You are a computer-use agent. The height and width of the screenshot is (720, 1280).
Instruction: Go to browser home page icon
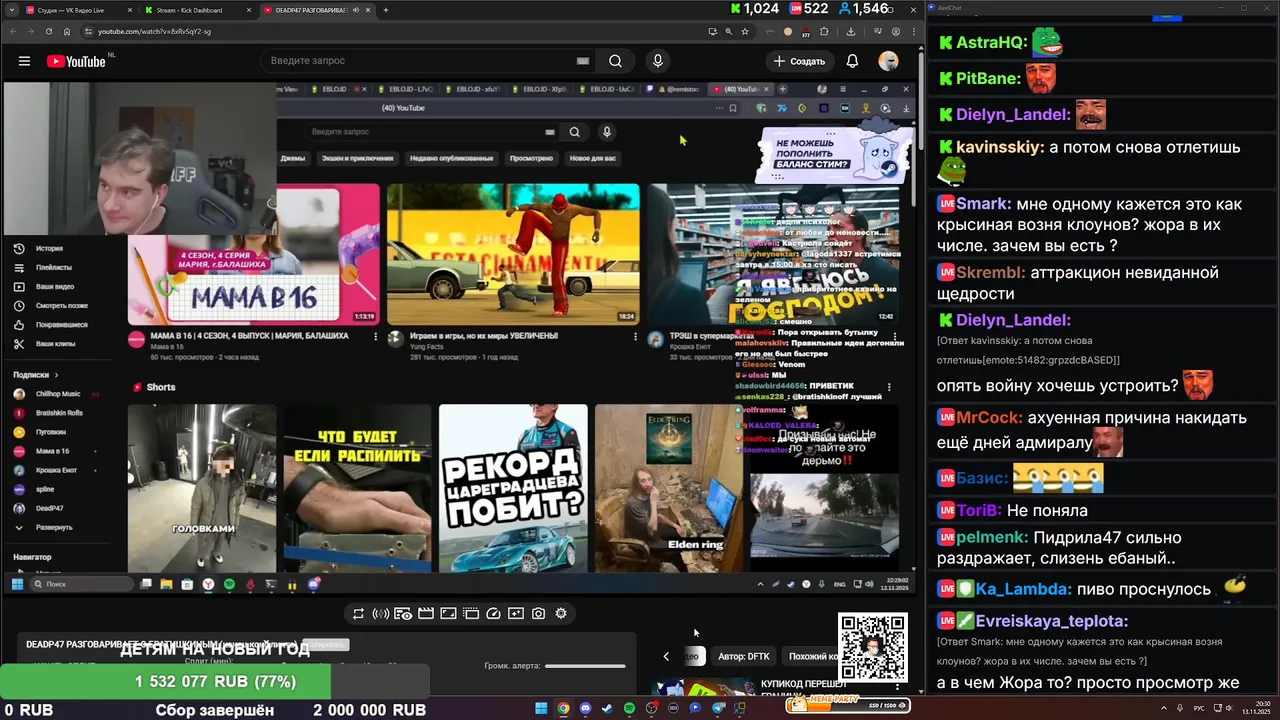67,31
